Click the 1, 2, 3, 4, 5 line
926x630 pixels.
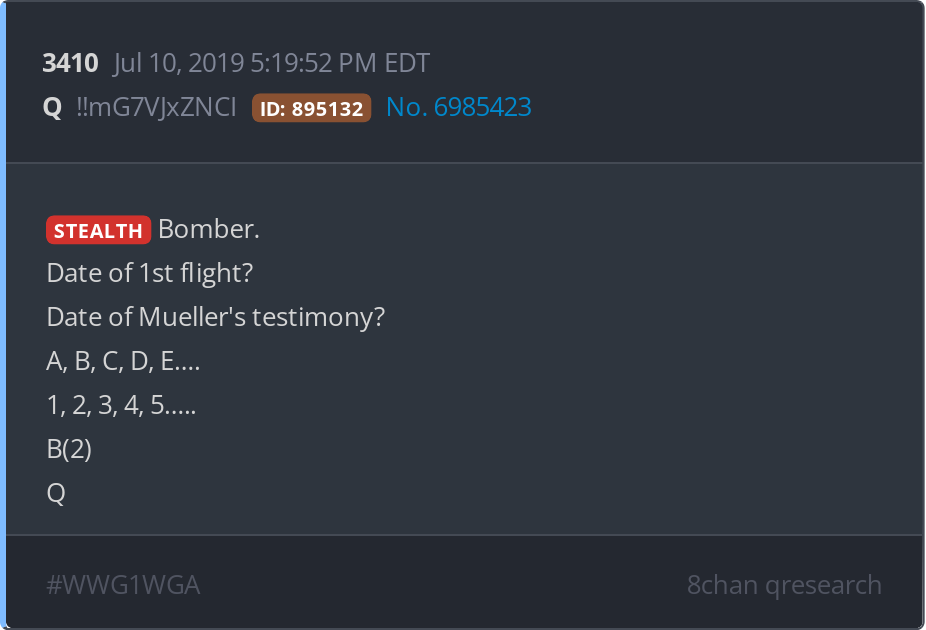[121, 405]
